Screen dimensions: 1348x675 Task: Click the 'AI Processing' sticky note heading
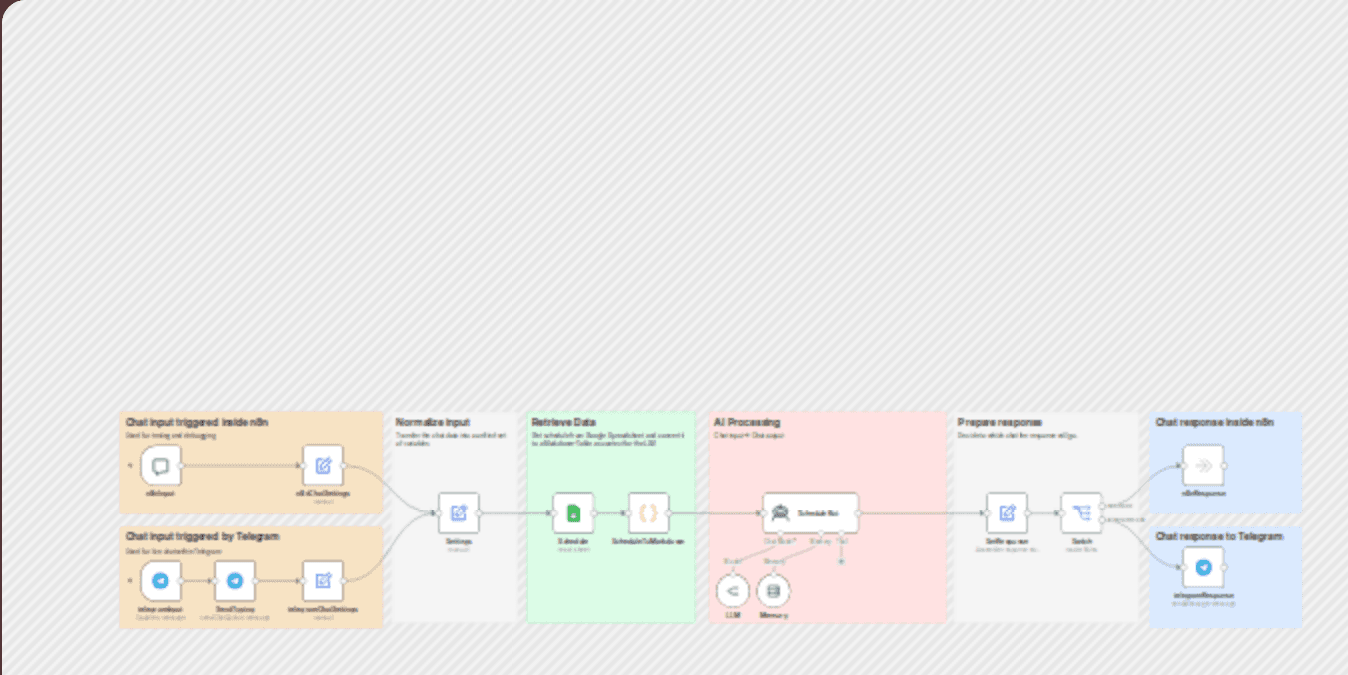pos(747,422)
